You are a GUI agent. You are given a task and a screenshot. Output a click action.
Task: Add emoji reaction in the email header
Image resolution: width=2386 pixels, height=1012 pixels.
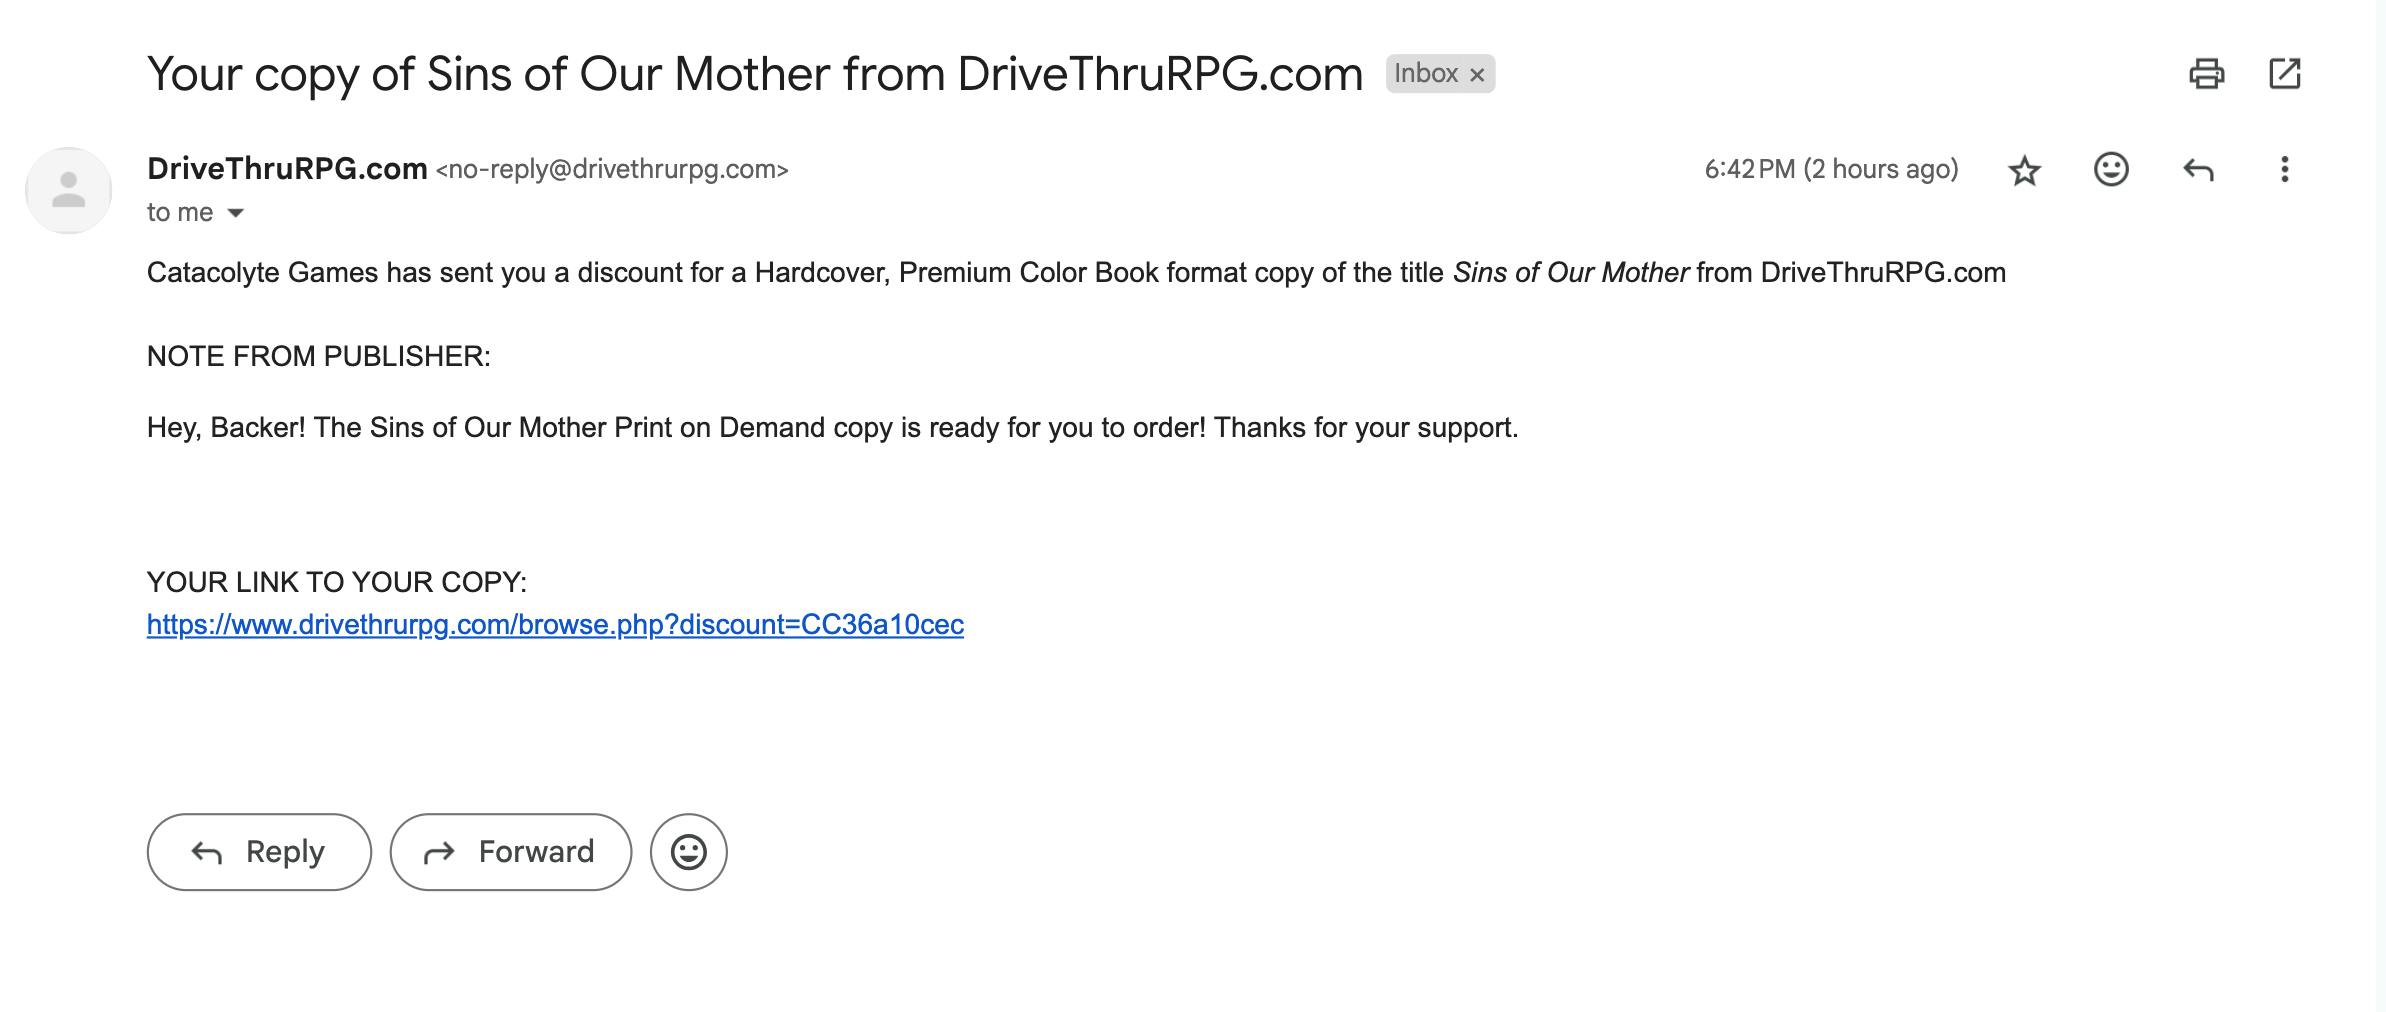pyautogui.click(x=2111, y=169)
